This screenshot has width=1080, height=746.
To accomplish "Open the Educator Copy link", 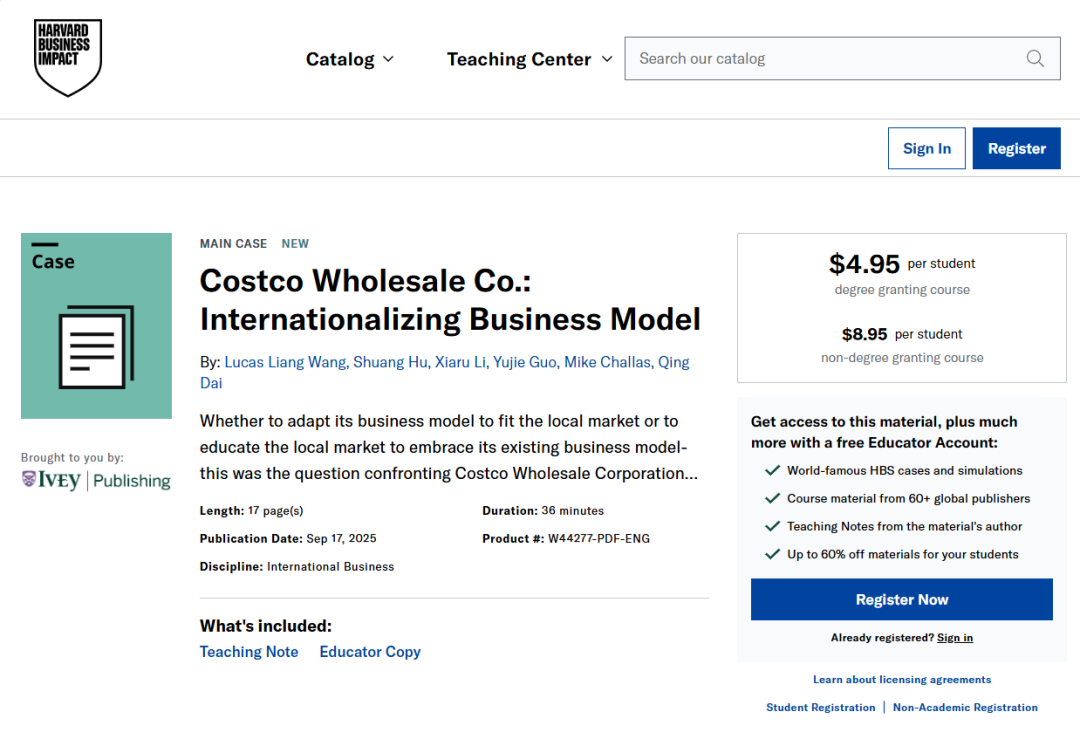I will click(x=370, y=652).
